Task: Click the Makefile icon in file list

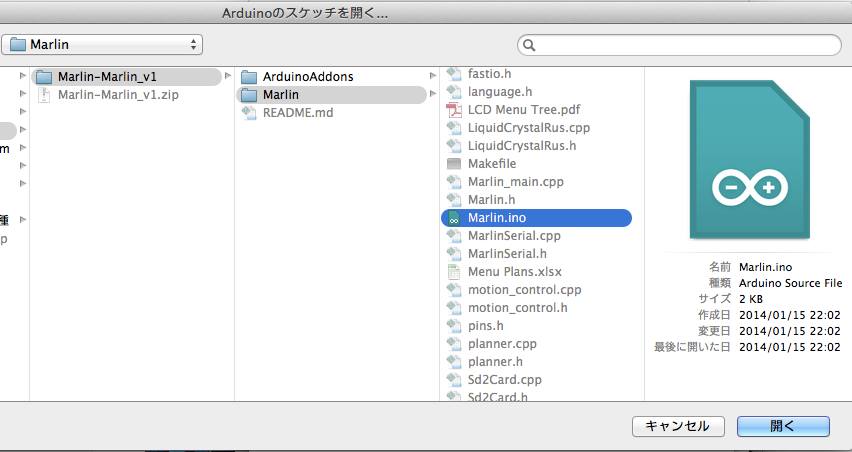Action: click(453, 163)
